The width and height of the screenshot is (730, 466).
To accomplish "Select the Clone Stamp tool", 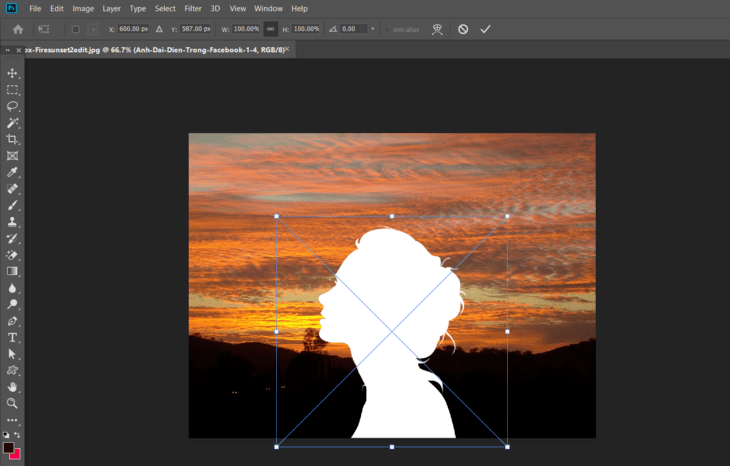I will coord(12,222).
